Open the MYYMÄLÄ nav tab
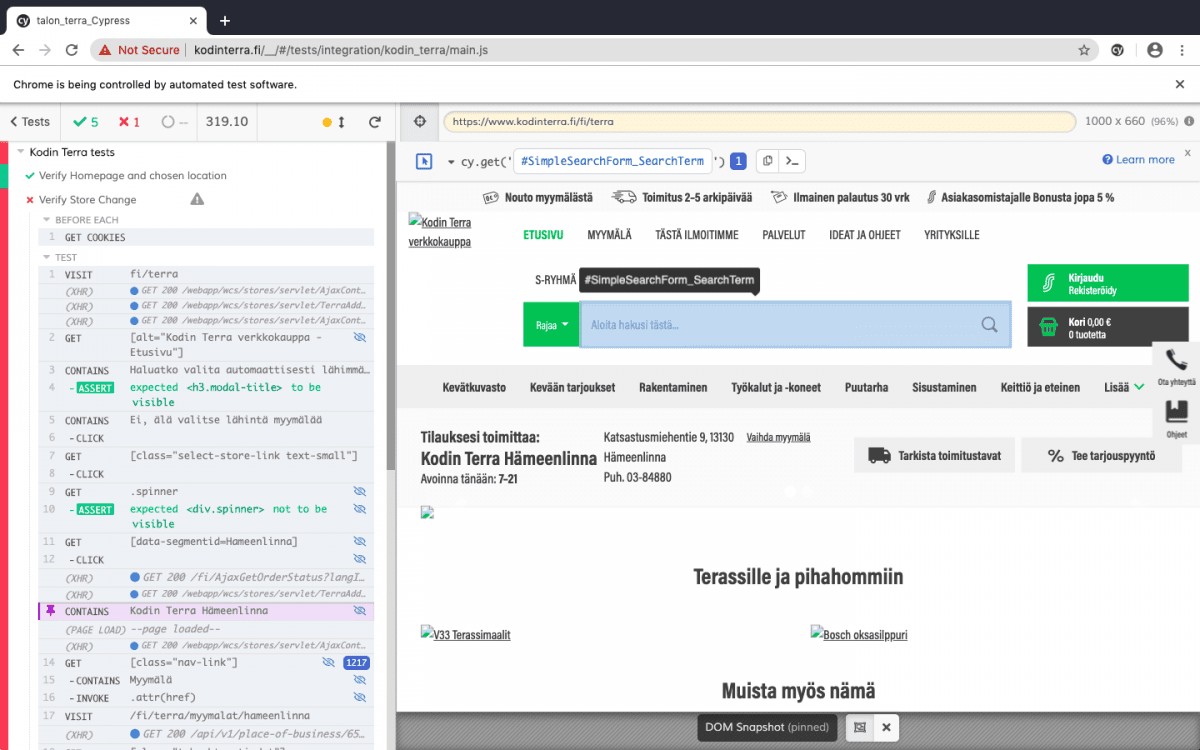The width and height of the screenshot is (1200, 750). (x=609, y=235)
